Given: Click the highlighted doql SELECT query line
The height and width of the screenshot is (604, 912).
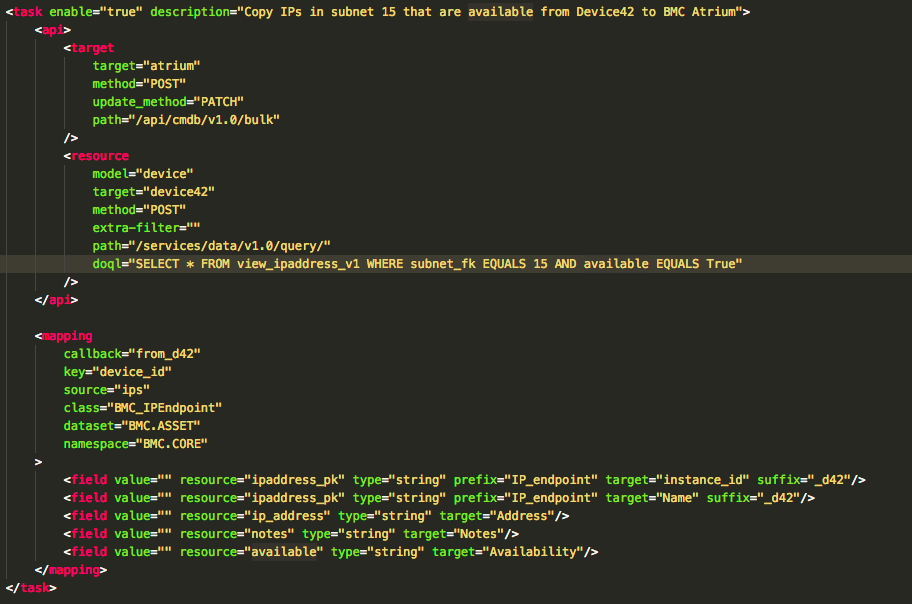Looking at the screenshot, I should coord(417,264).
